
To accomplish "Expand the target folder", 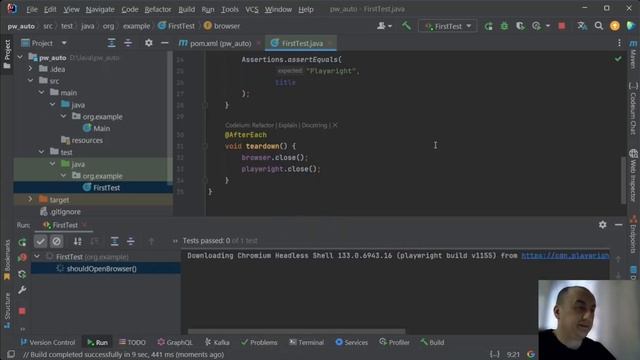I will [30, 200].
